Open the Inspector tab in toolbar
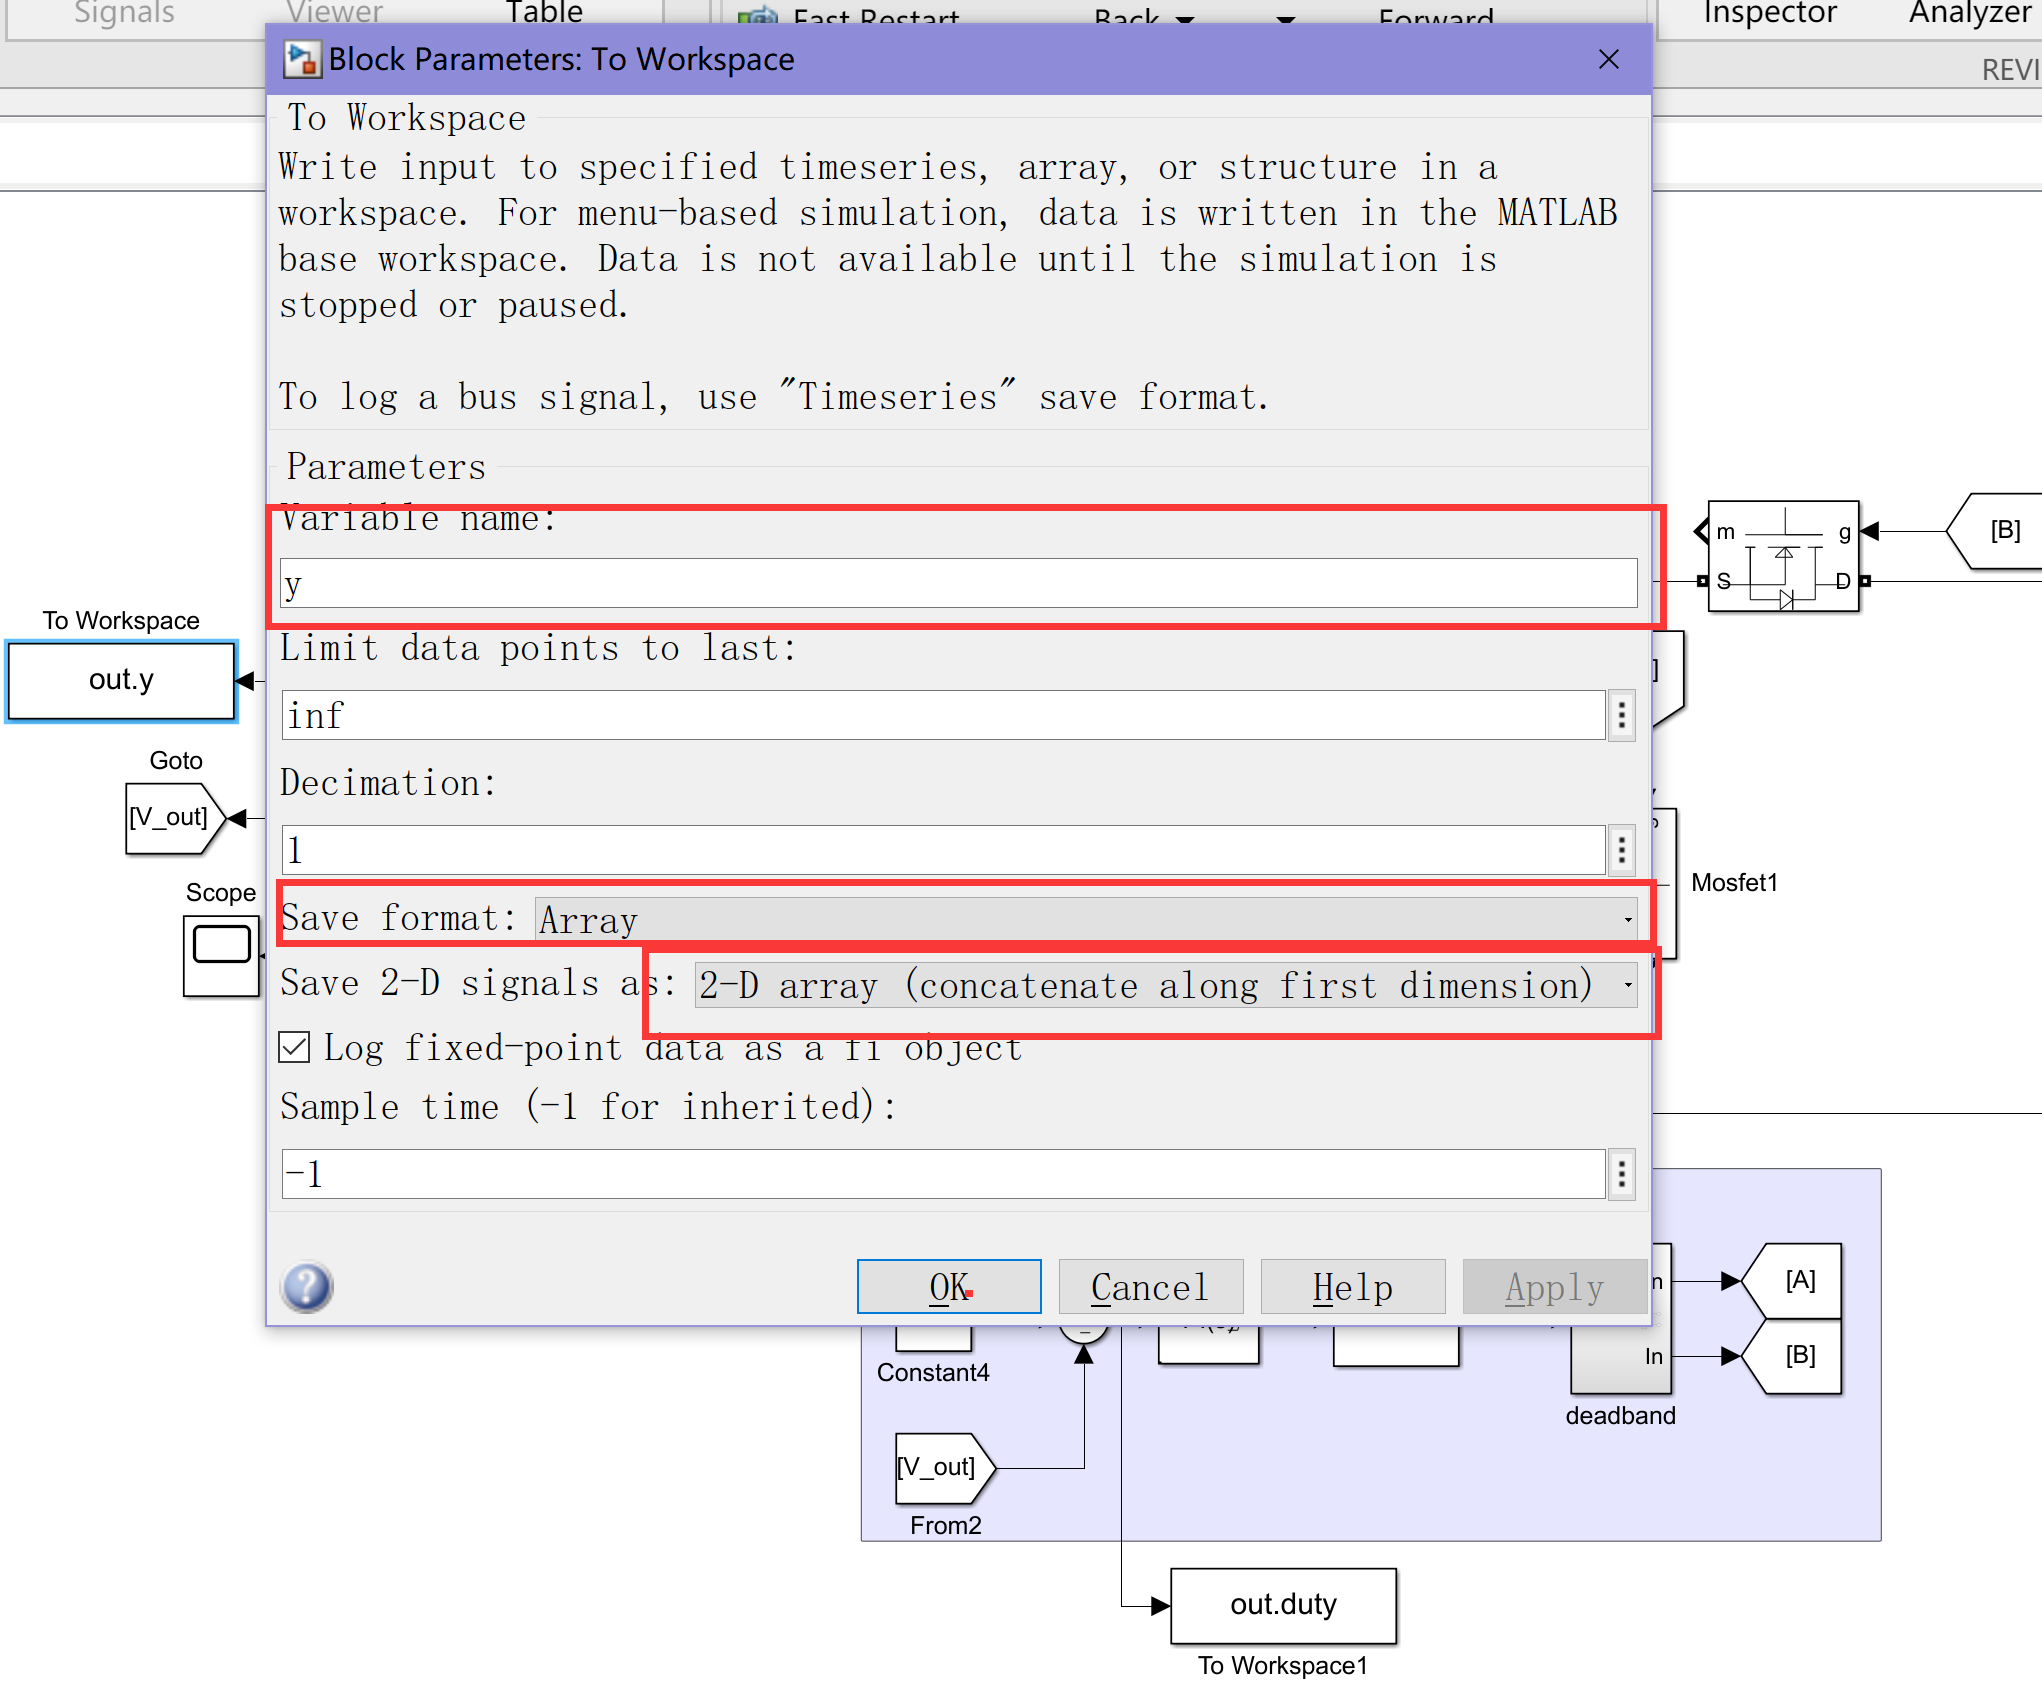2042x1704 pixels. click(1769, 14)
